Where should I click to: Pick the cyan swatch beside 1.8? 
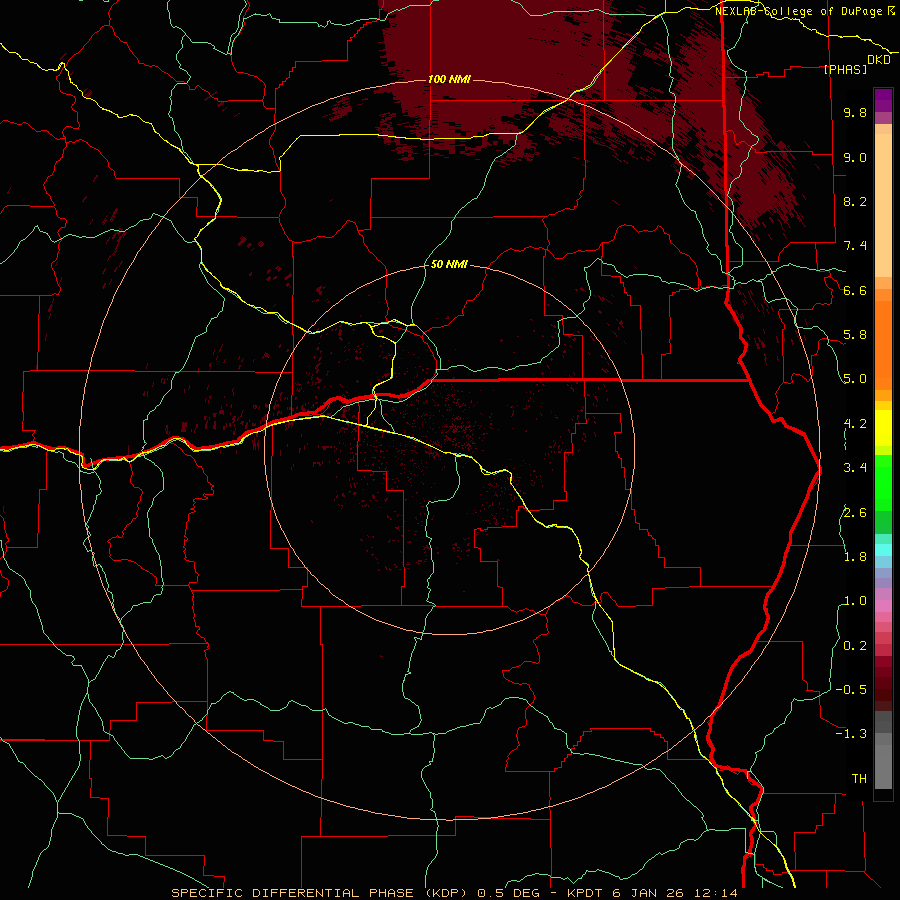(883, 549)
